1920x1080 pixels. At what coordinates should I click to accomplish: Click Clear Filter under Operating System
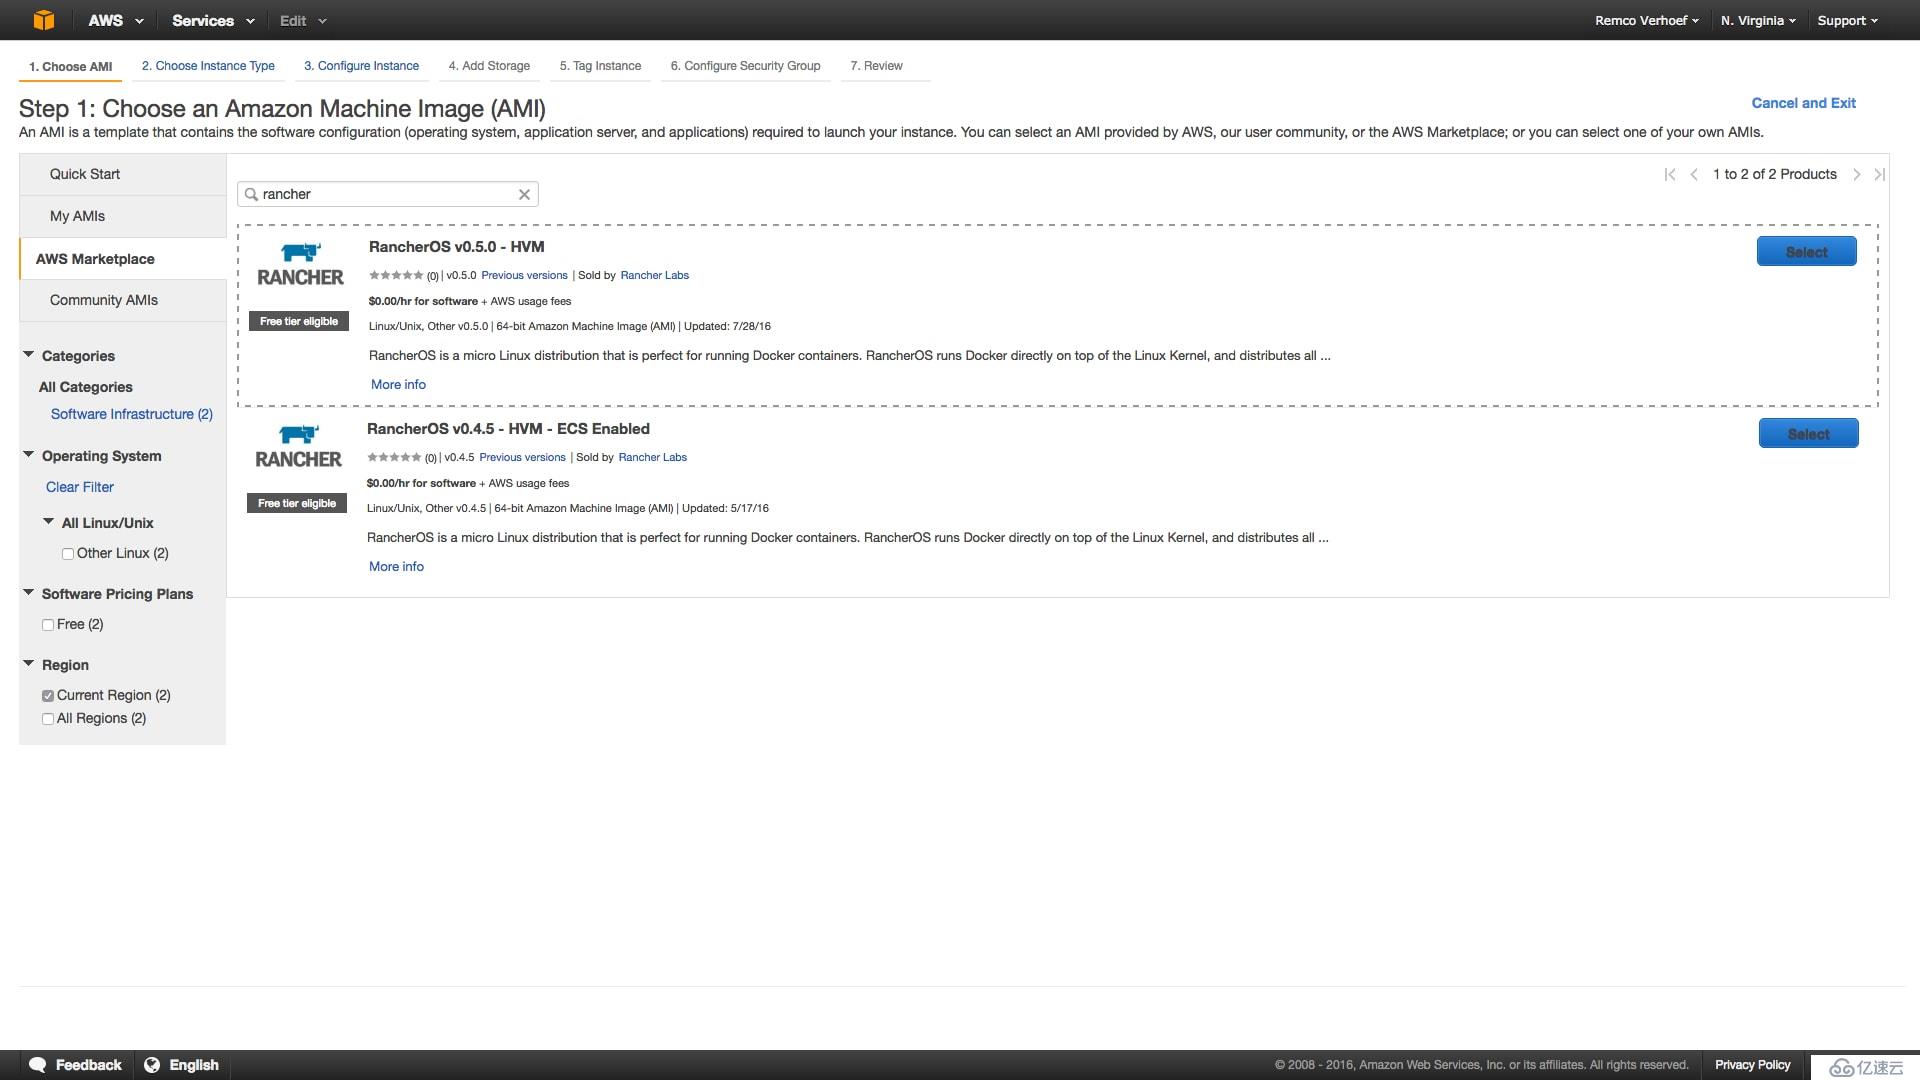tap(80, 487)
